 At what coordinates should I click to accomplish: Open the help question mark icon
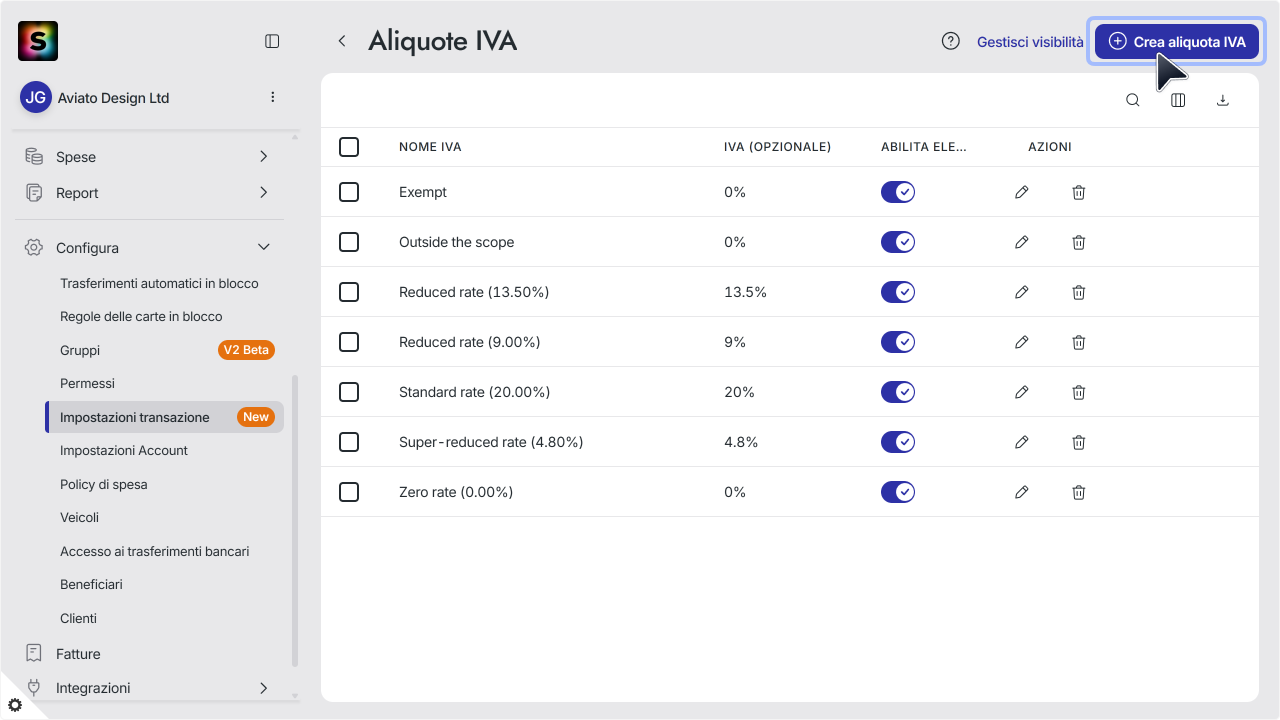(x=951, y=41)
